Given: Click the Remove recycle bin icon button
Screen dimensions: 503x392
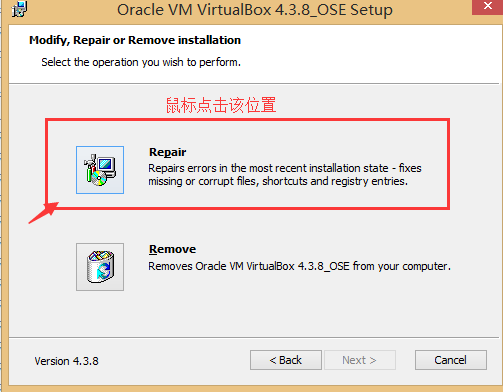Looking at the screenshot, I should (x=100, y=267).
